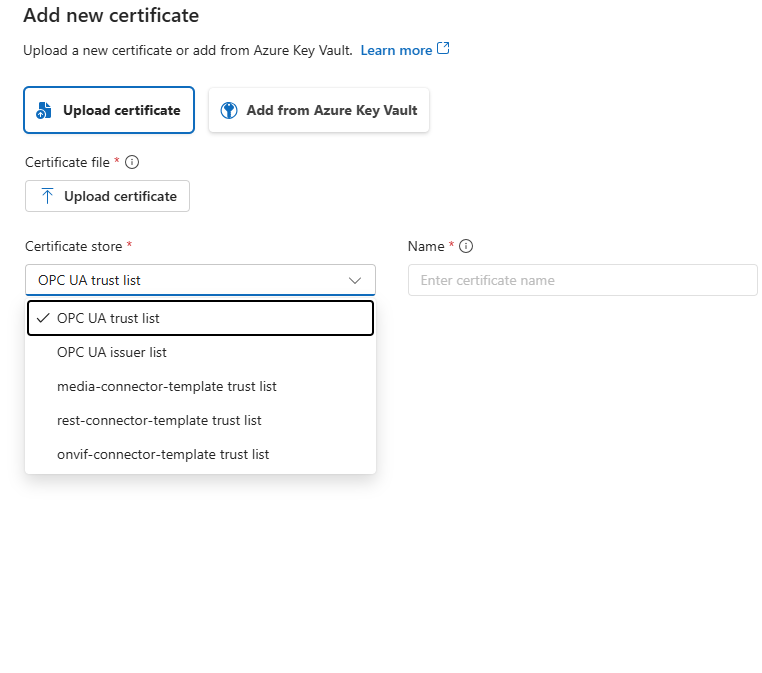Open external link icon beside Learn more
The height and width of the screenshot is (673, 762).
point(443,49)
